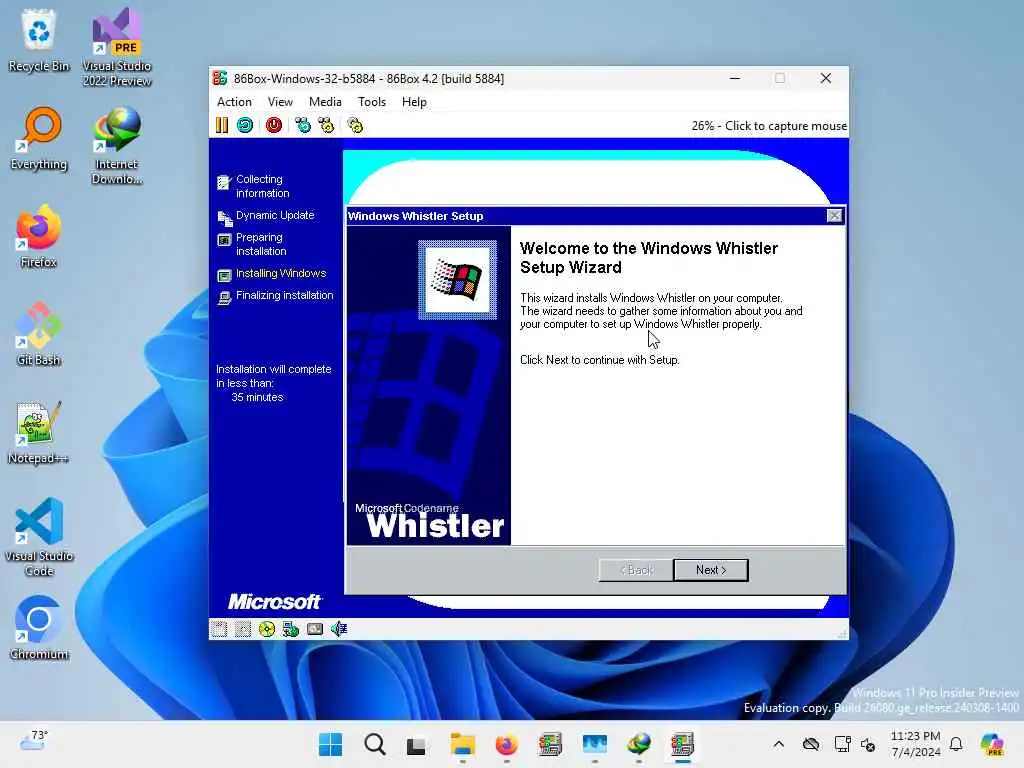The image size is (1024, 768).
Task: Open the Action menu in 86Box
Action: pyautogui.click(x=234, y=102)
